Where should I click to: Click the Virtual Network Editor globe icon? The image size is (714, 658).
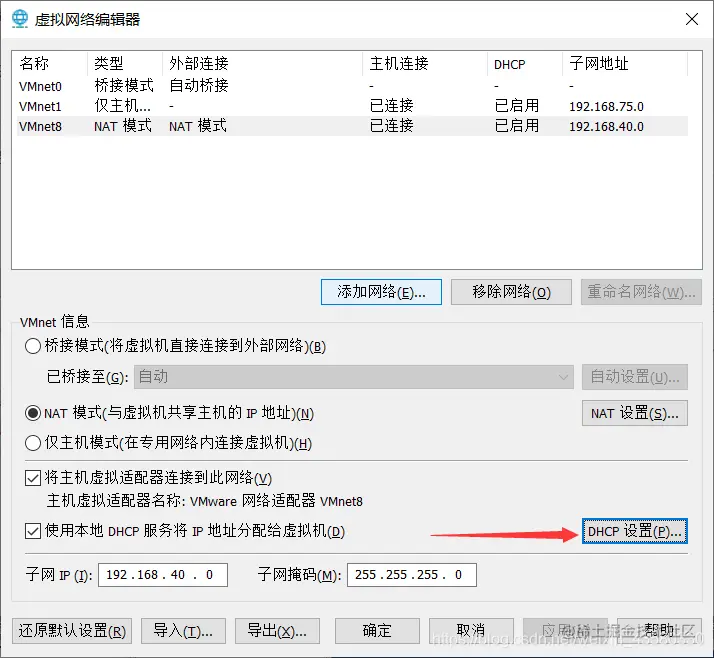20,19
